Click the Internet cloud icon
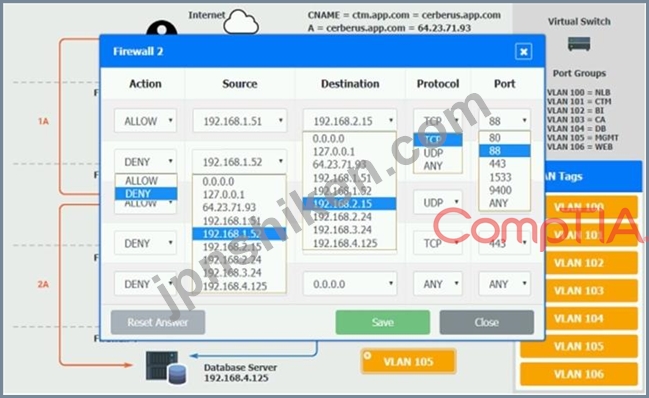649x398 pixels. [241, 22]
